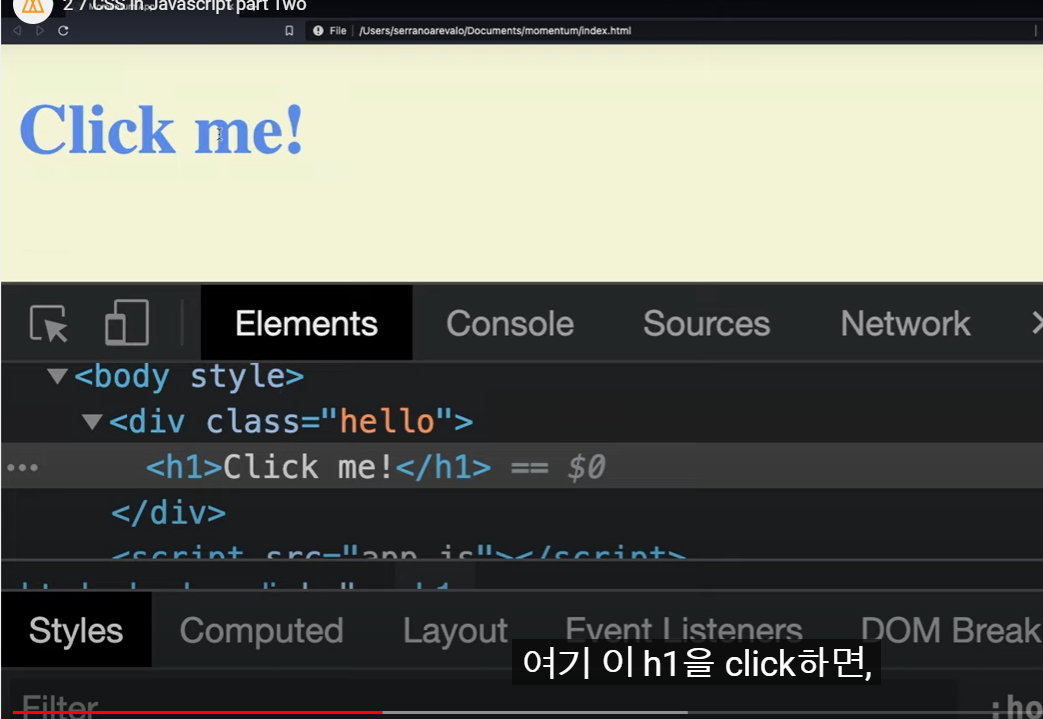
Task: Open the Computed pane tab
Action: [x=261, y=631]
